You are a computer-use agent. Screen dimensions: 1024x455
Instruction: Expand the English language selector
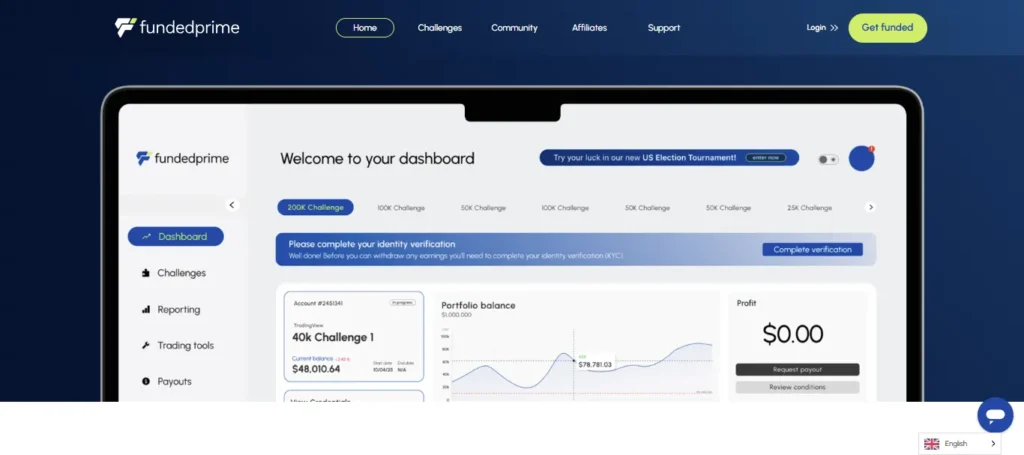pos(959,444)
